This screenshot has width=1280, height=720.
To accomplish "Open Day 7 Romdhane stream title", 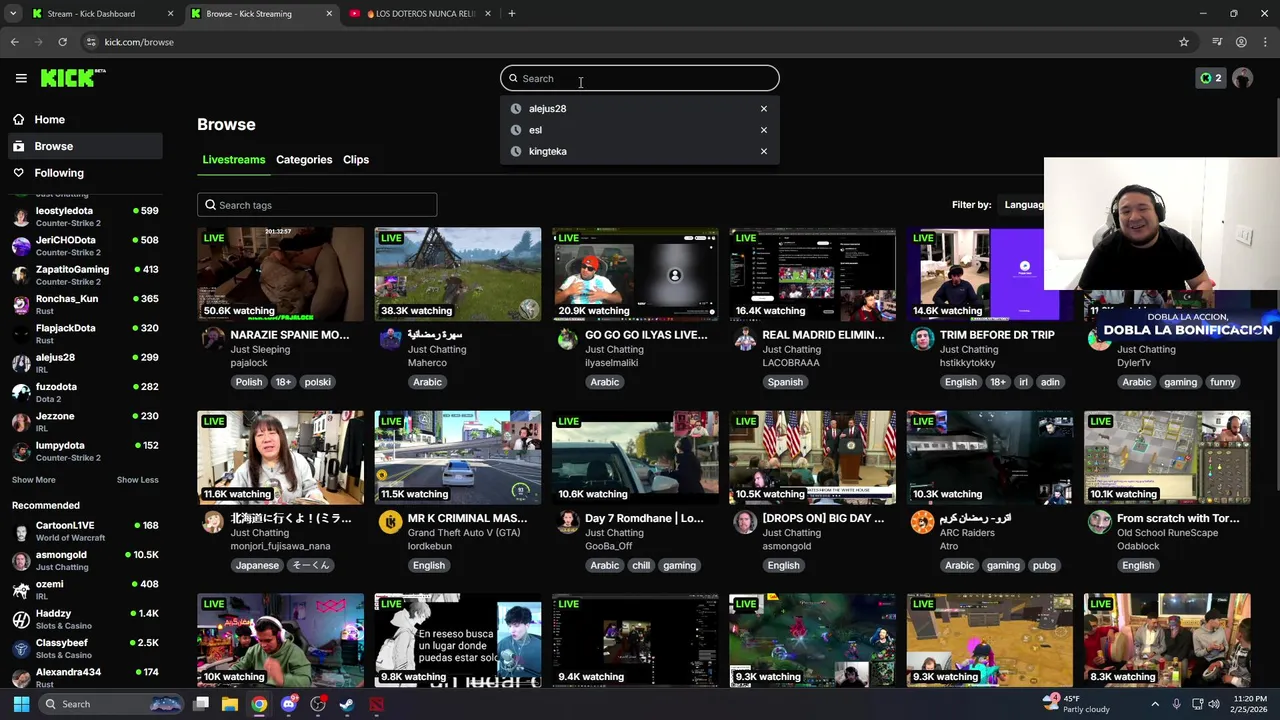I will 644,518.
